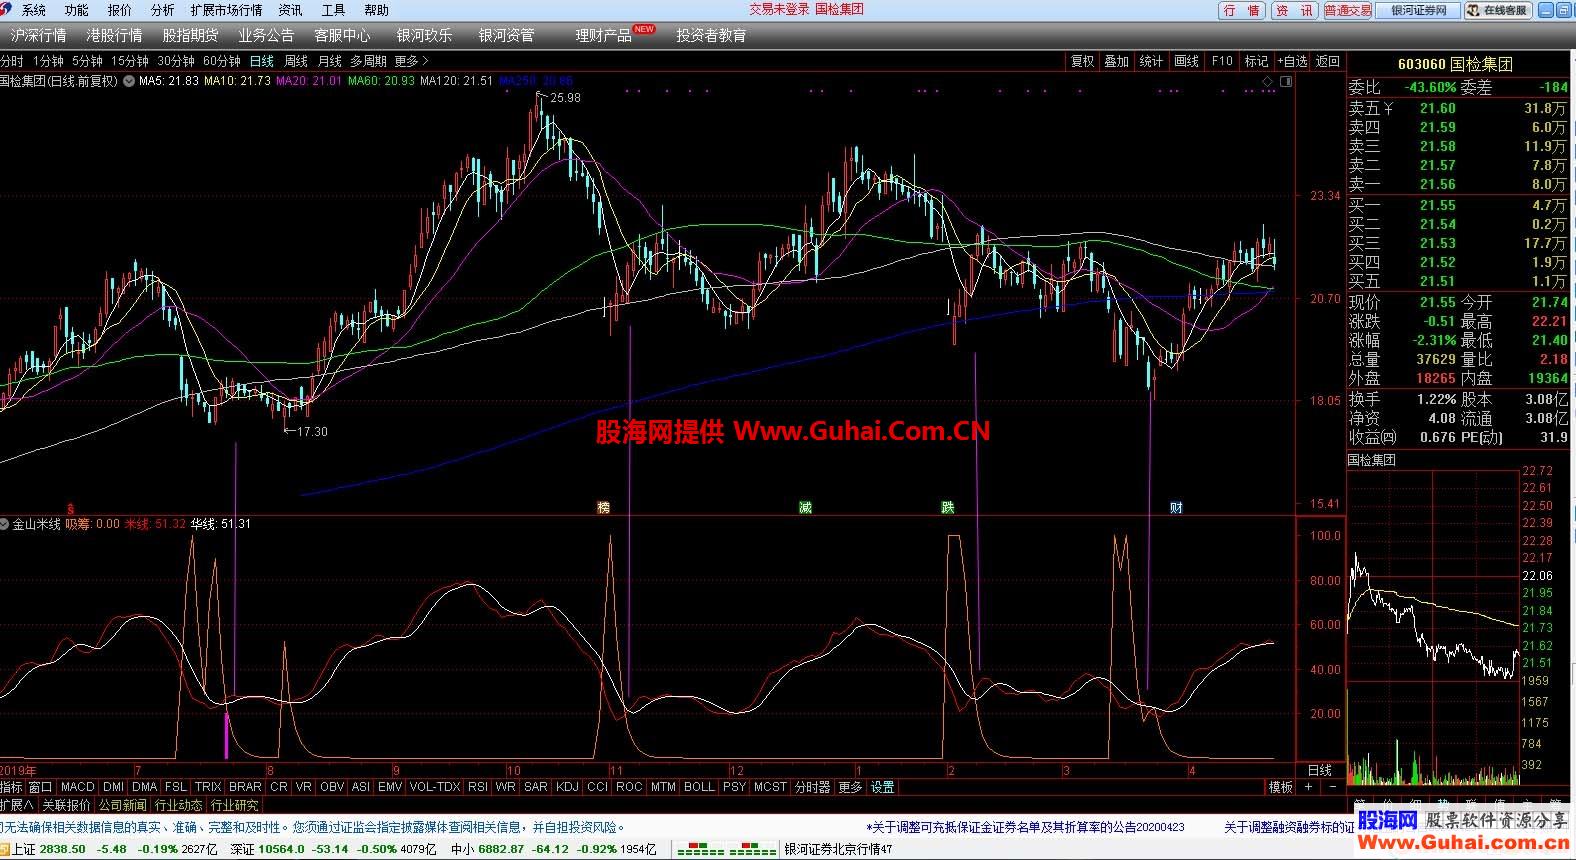Open the 扩展市场行情 menu
The image size is (1576, 860).
[x=226, y=10]
